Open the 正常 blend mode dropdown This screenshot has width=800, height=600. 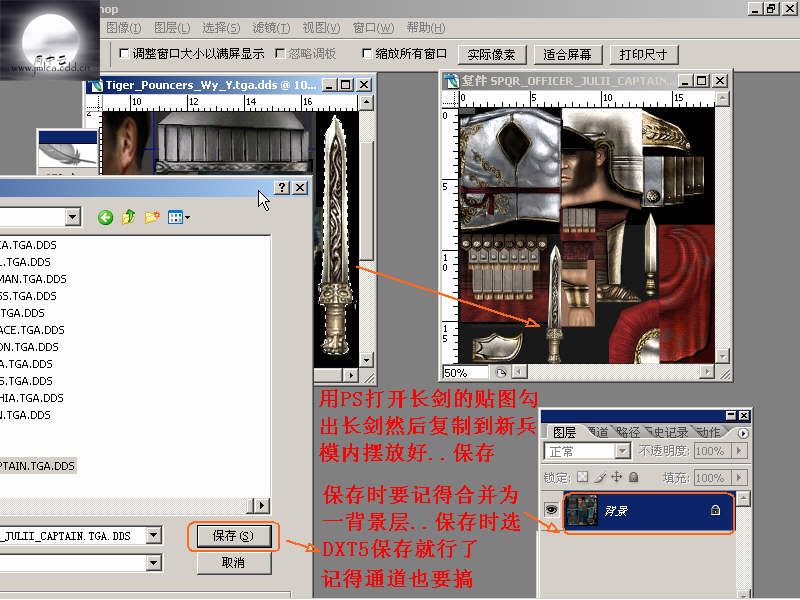pos(622,451)
